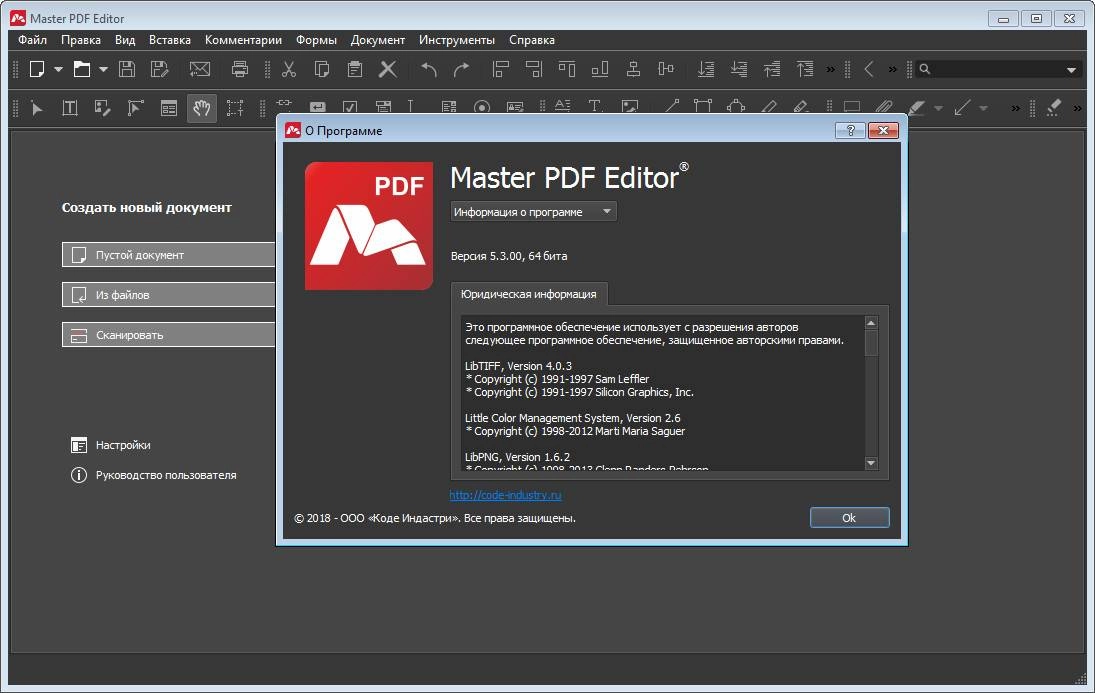Click the Cut scissors icon
This screenshot has width=1095, height=693.
288,69
